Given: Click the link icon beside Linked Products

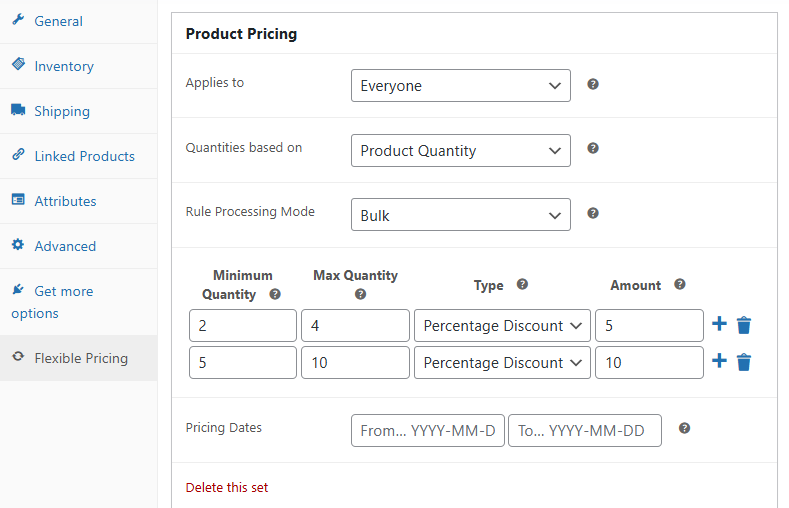Looking at the screenshot, I should click(x=18, y=154).
